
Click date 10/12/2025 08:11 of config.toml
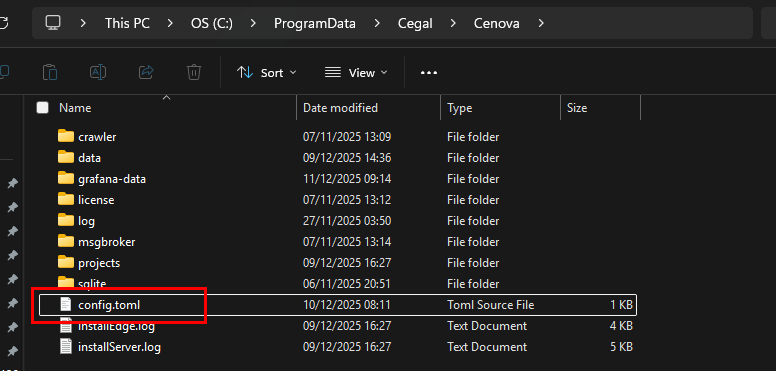[x=346, y=305]
